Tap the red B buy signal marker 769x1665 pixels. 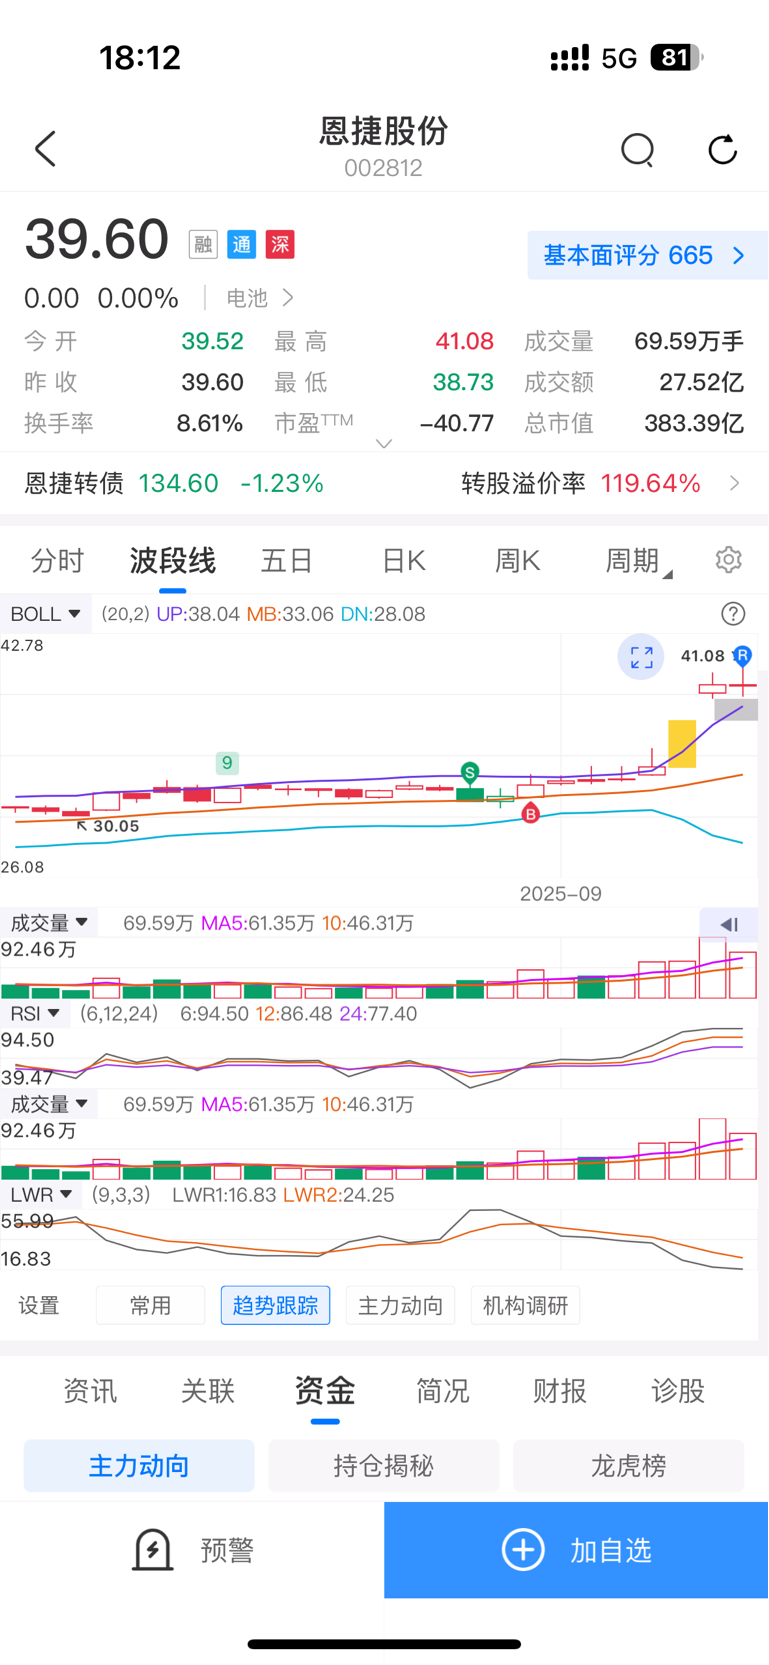(x=530, y=814)
